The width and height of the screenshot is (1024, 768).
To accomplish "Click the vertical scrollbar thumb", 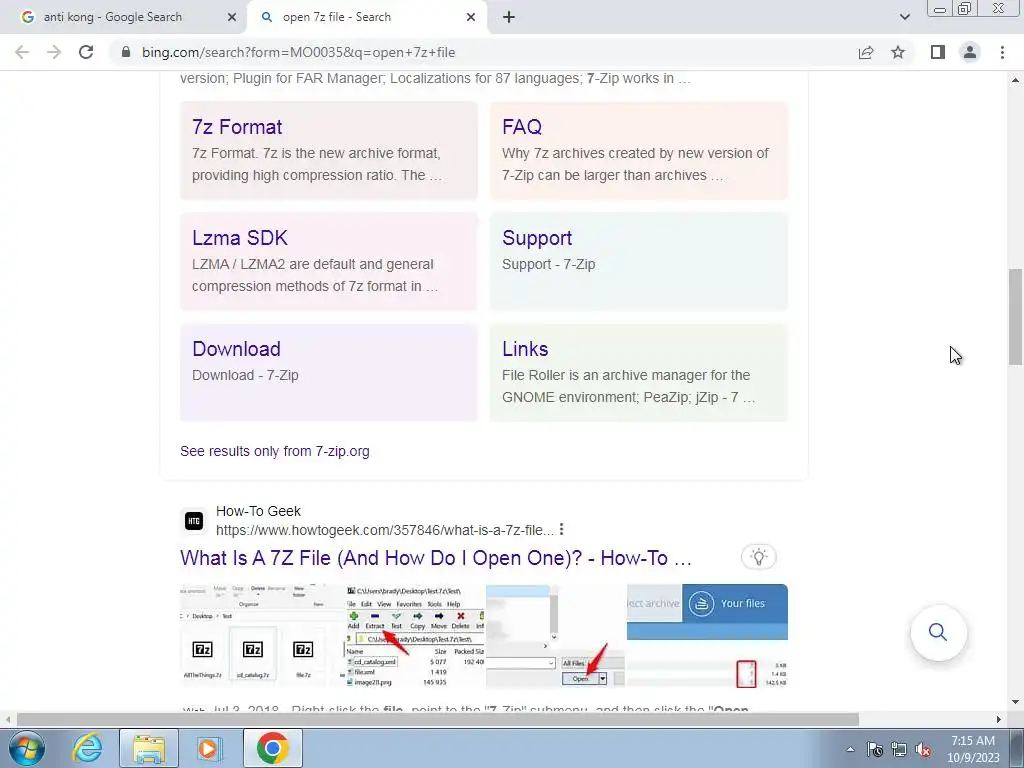I will (1015, 317).
